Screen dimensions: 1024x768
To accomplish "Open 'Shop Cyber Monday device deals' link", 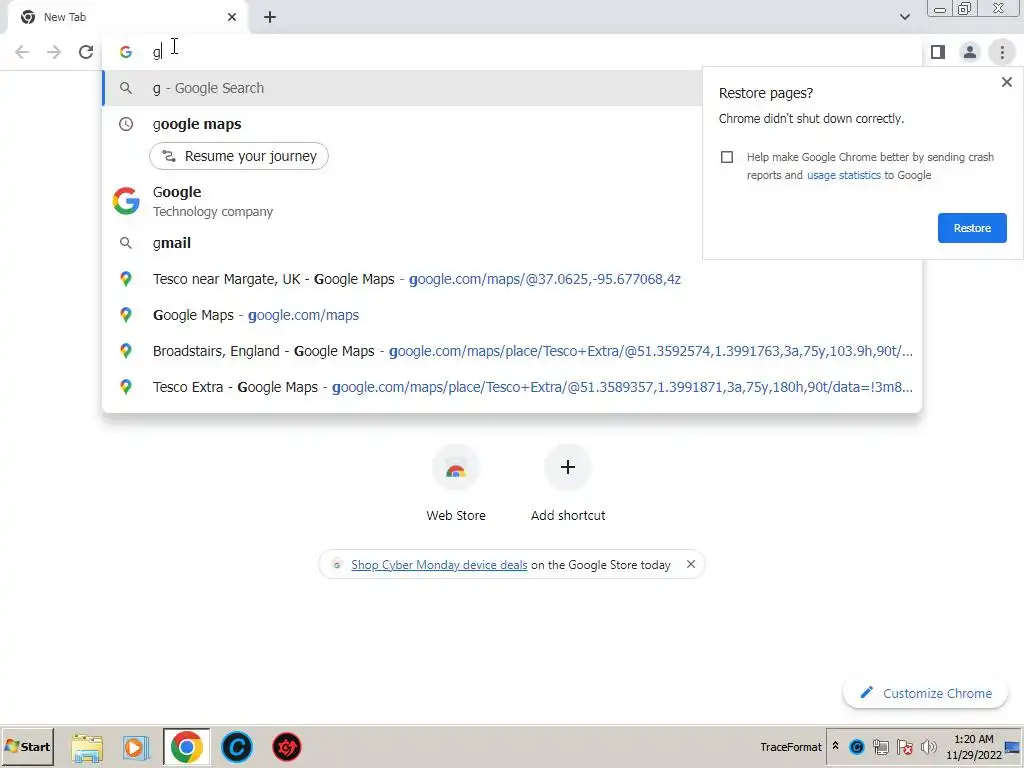I will click(x=439, y=565).
